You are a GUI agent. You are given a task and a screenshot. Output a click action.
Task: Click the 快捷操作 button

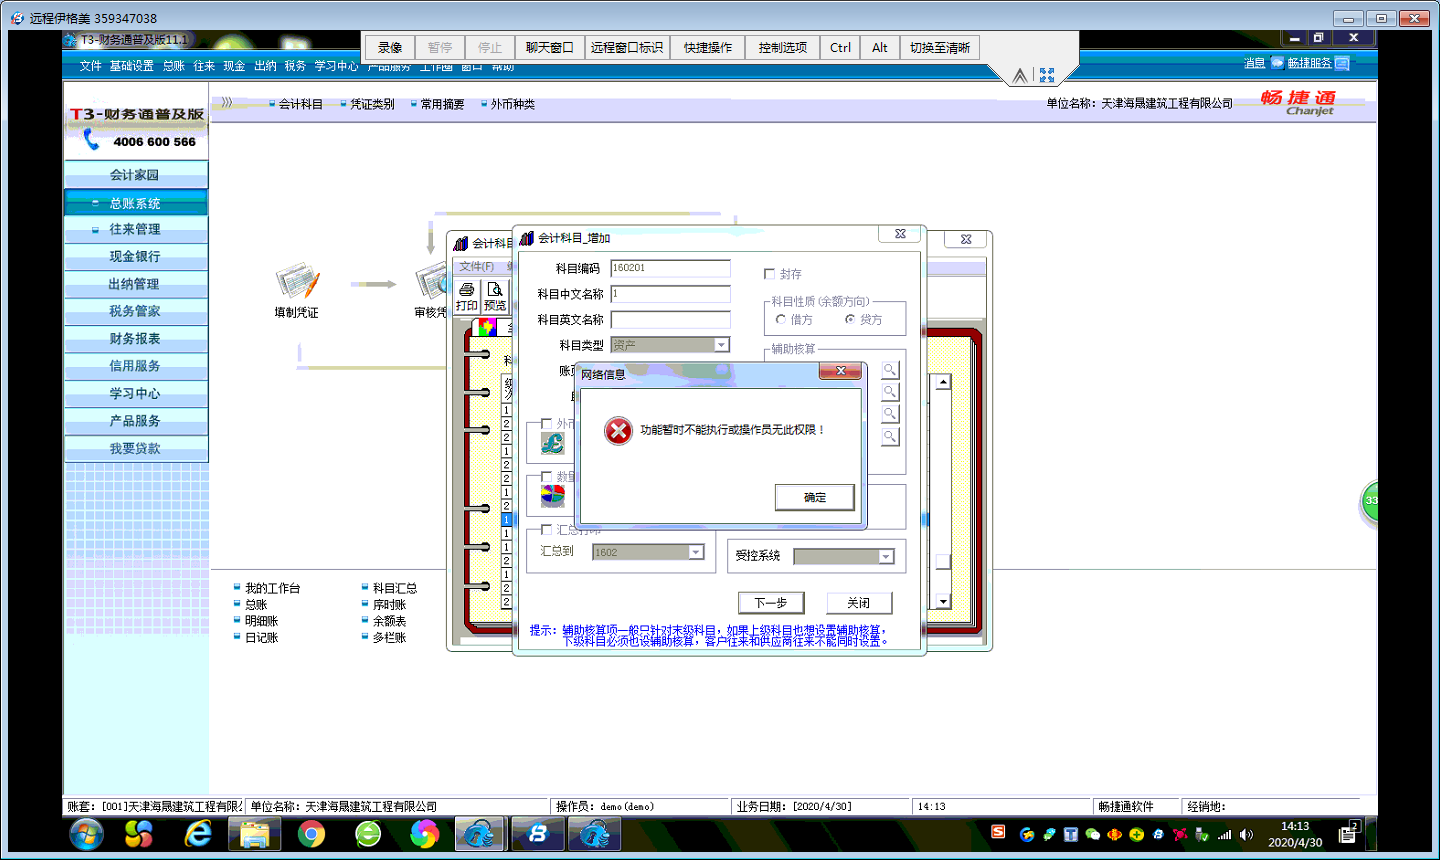(708, 48)
